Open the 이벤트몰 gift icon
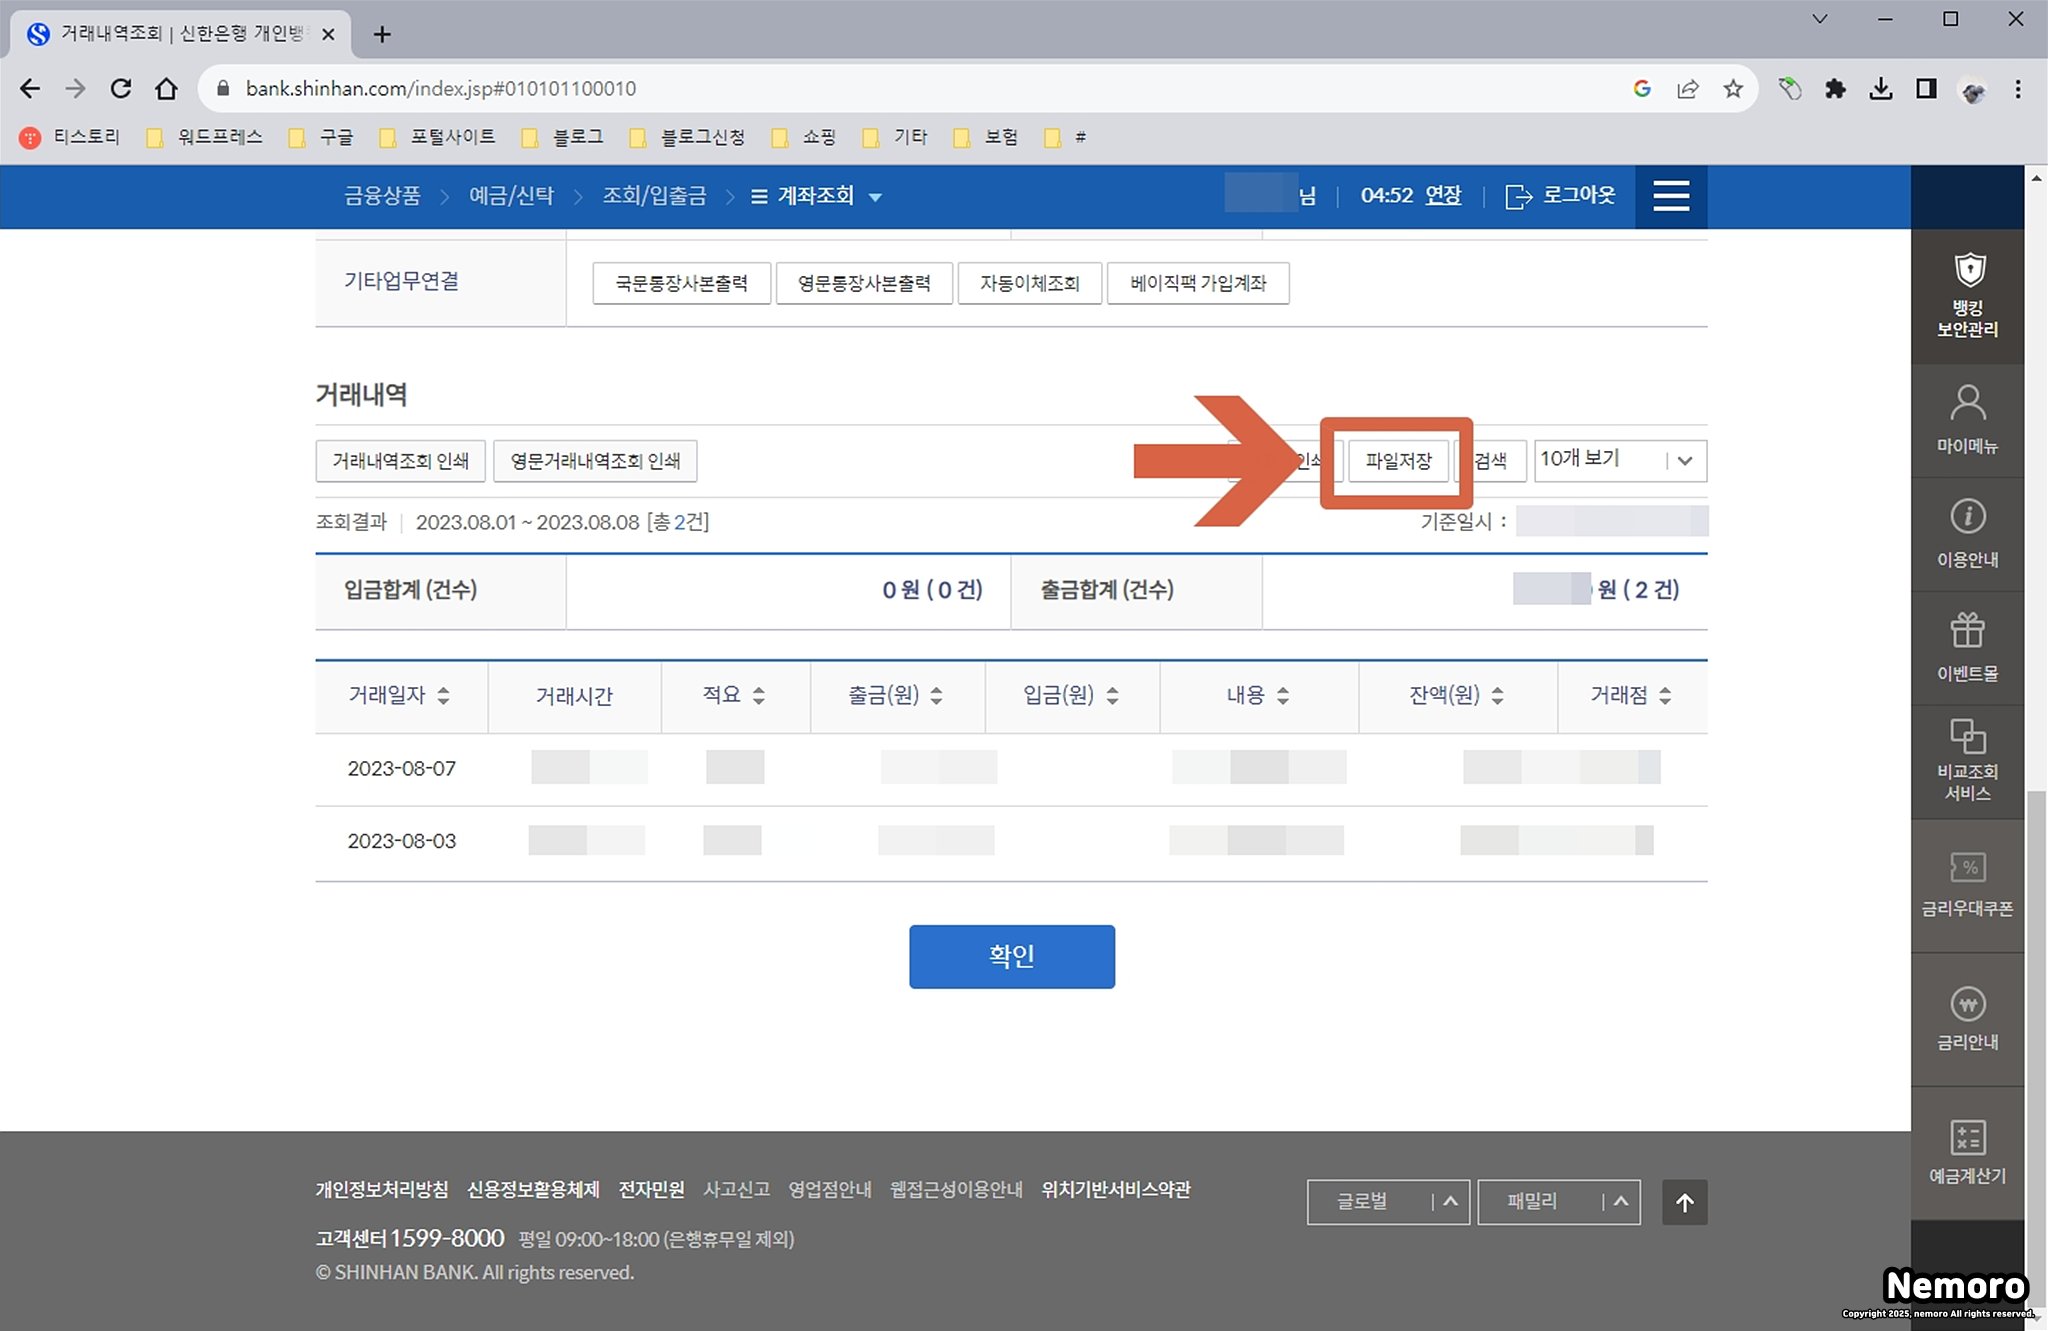 coord(1967,647)
